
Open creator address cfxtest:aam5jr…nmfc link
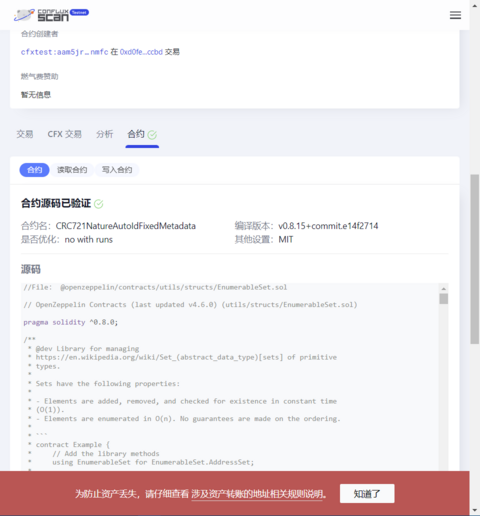(x=64, y=52)
